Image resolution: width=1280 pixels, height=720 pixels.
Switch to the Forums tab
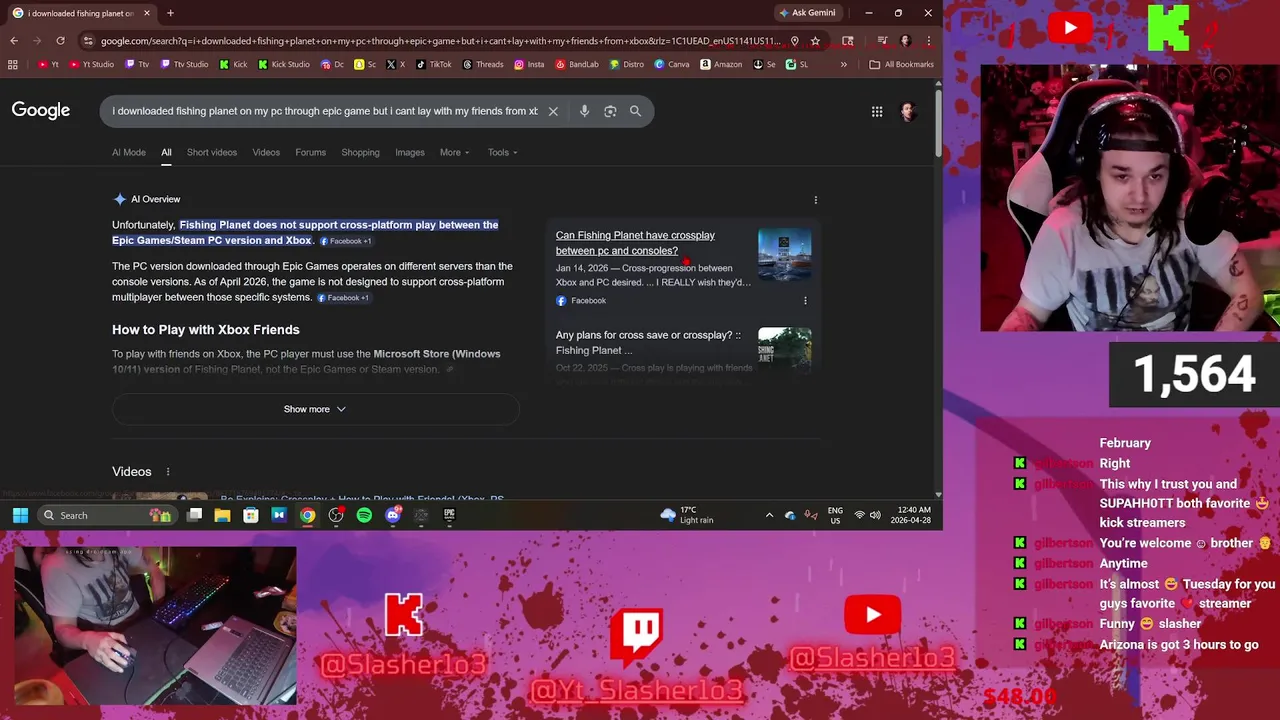pos(310,152)
